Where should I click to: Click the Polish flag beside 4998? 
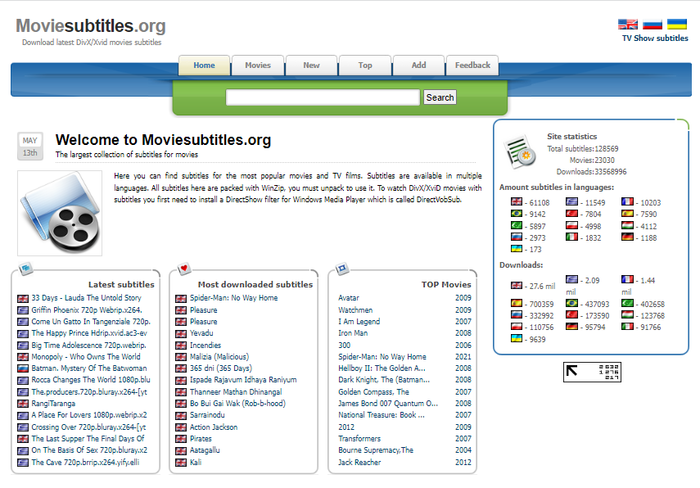[x=572, y=225]
